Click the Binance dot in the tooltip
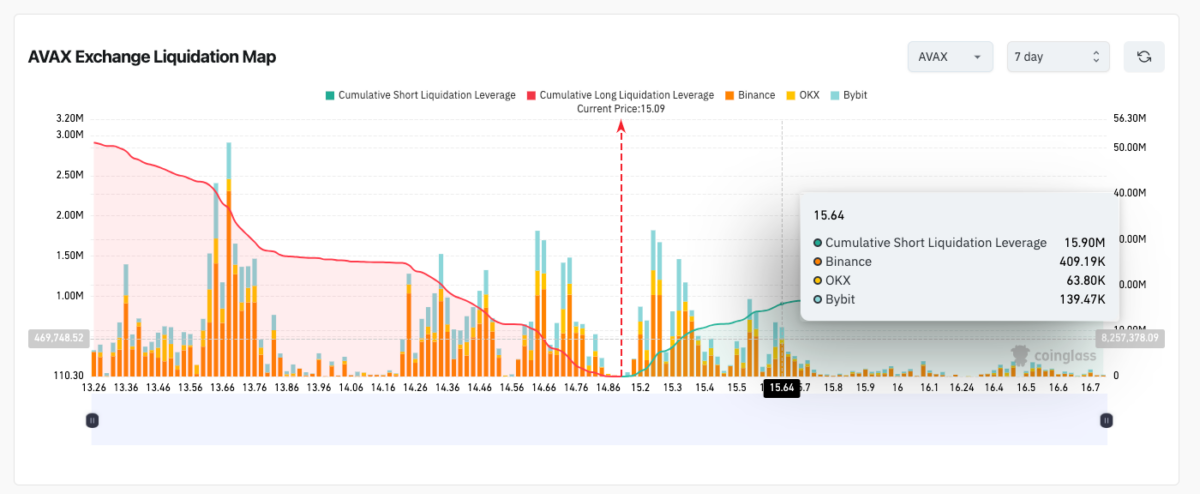This screenshot has width=1200, height=494. pyautogui.click(x=818, y=262)
